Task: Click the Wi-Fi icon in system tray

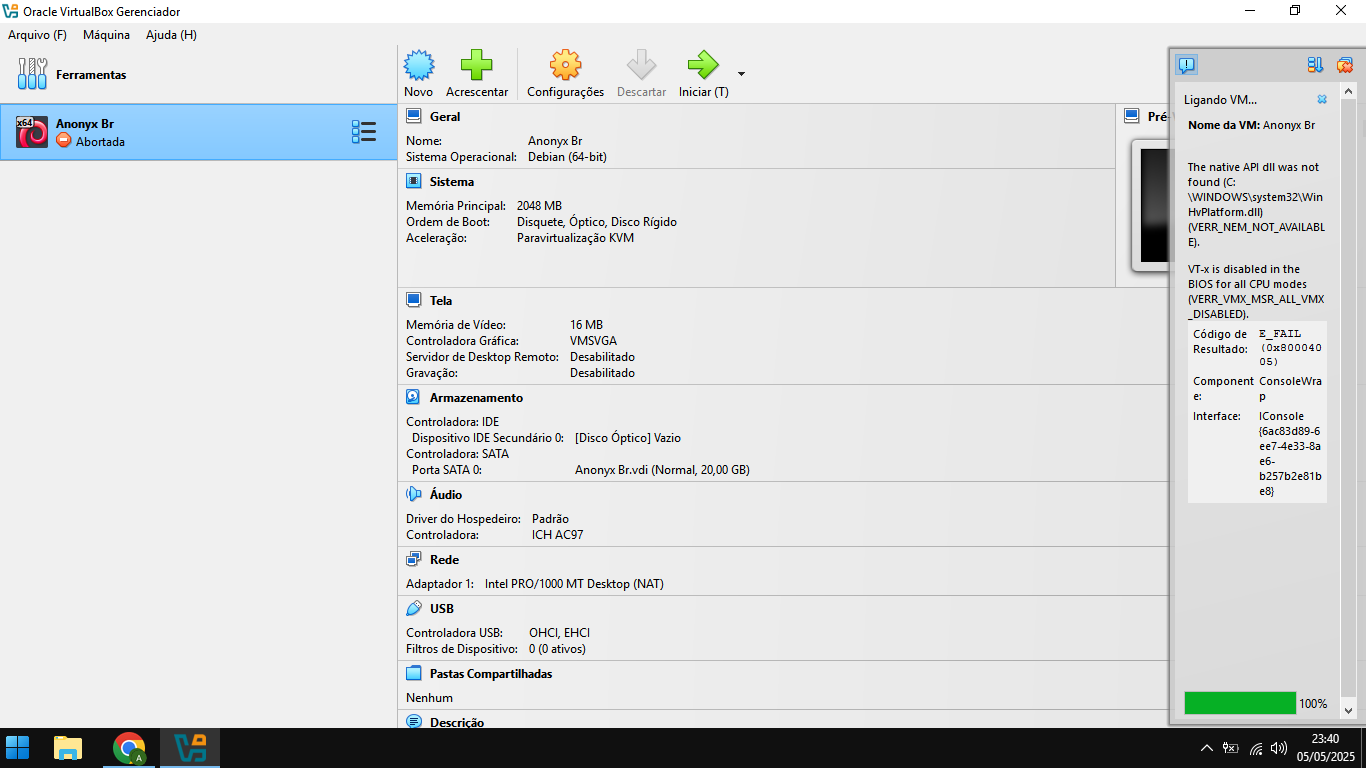Action: click(1255, 748)
